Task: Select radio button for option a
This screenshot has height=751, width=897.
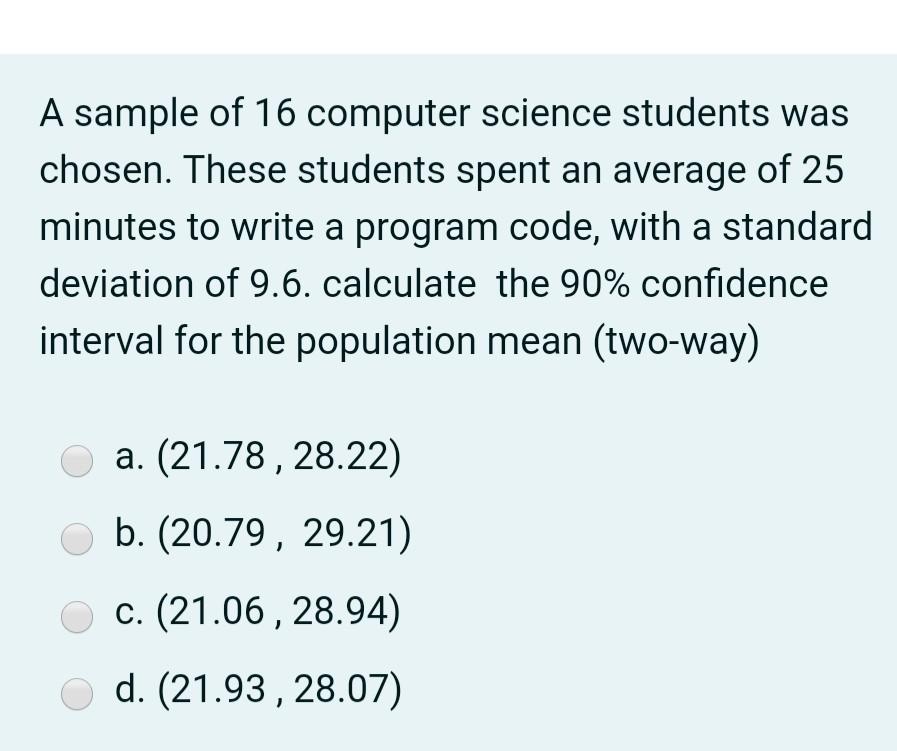Action: [77, 461]
